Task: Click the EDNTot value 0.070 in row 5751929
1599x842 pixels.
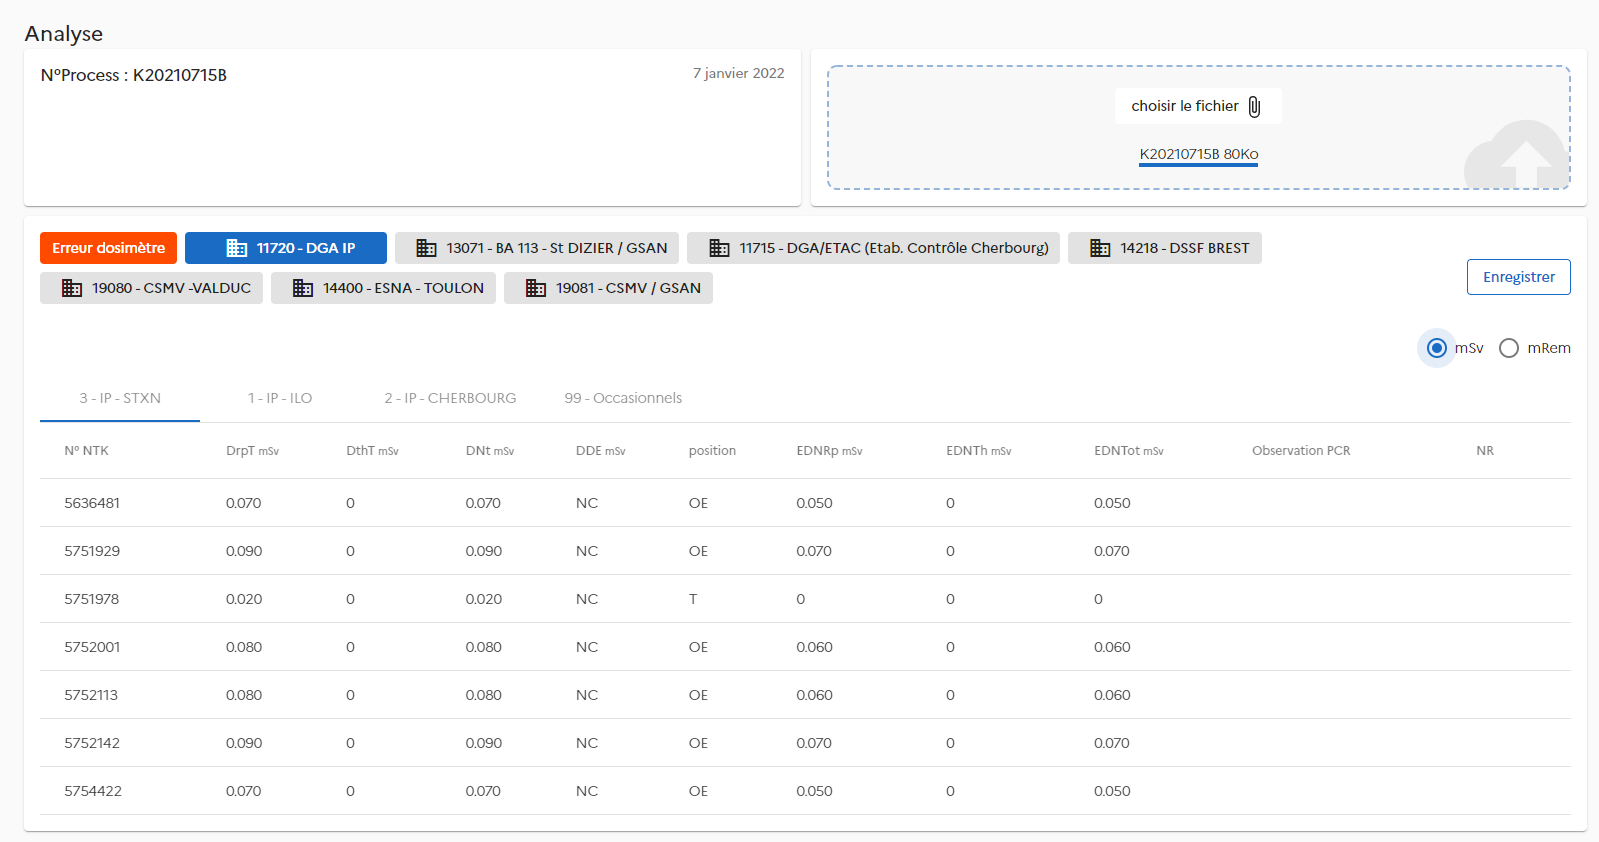Action: click(1112, 551)
